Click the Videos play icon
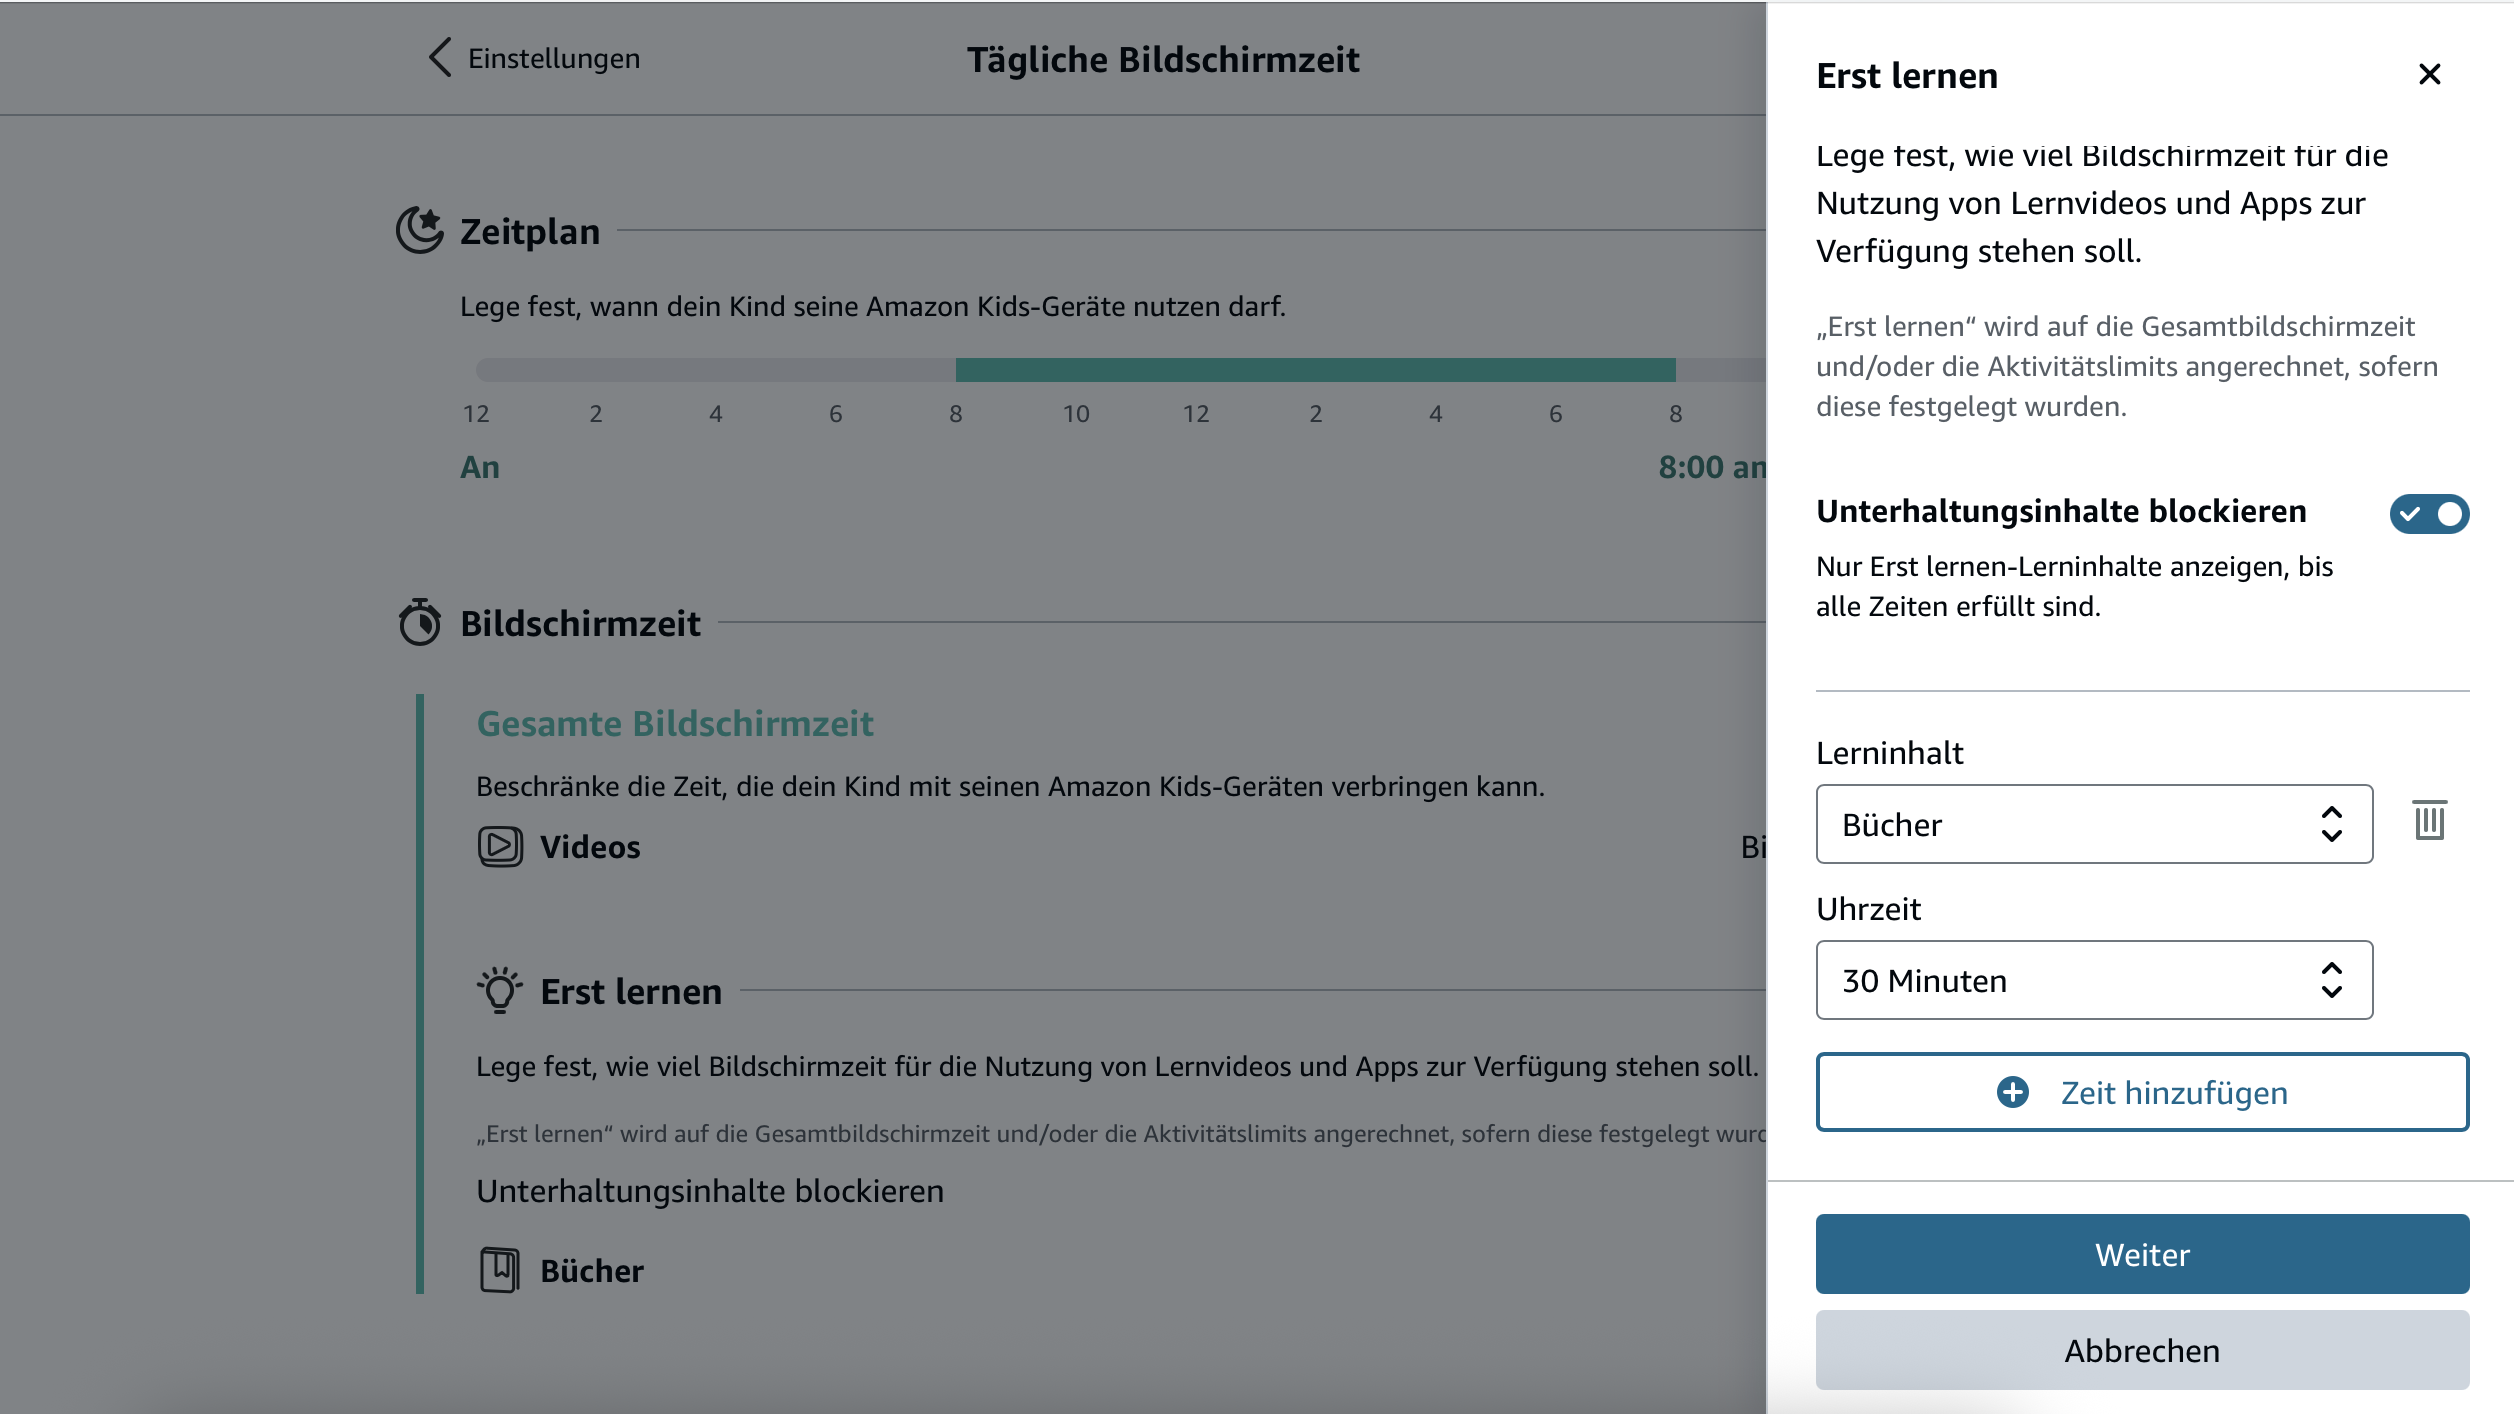 tap(500, 846)
